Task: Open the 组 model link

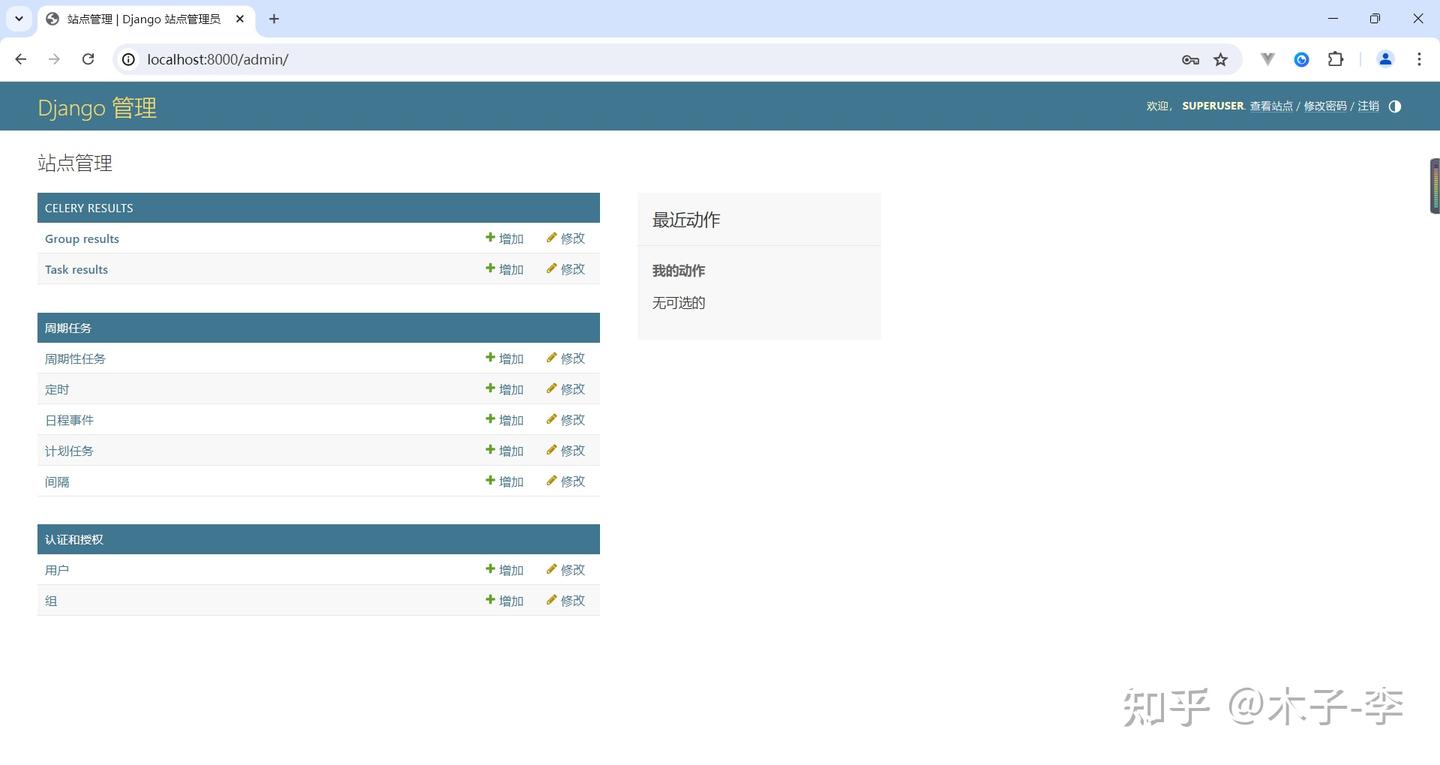Action: (x=51, y=602)
